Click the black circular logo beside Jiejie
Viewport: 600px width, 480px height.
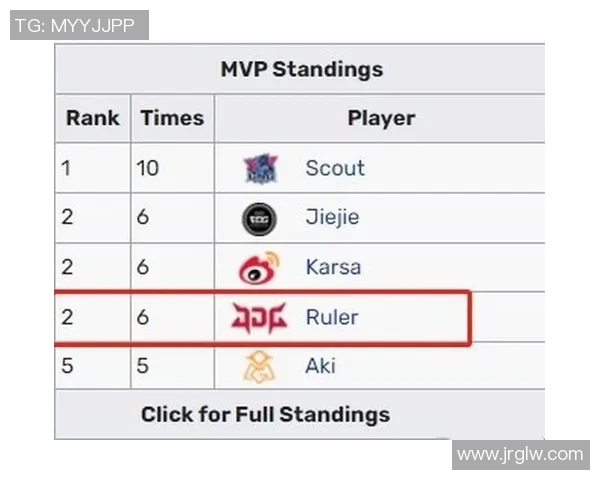pos(260,218)
